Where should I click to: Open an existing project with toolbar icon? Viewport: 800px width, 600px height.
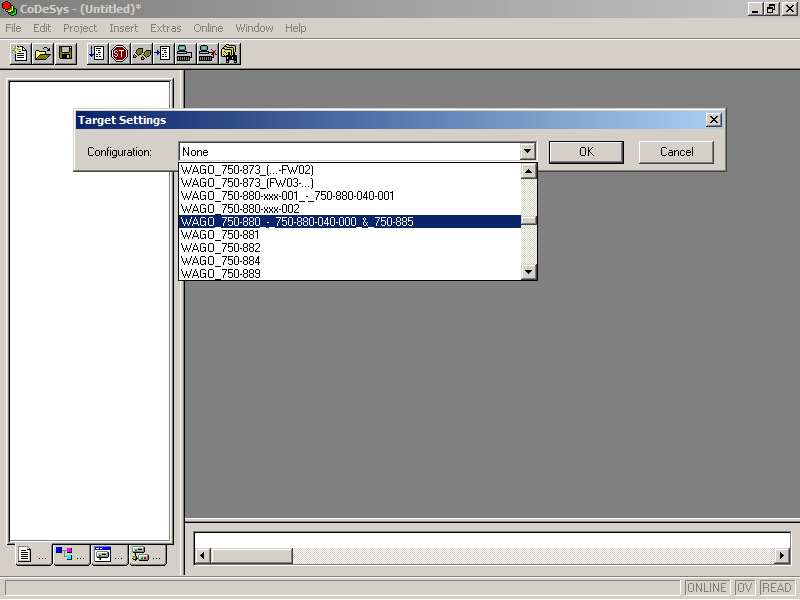pos(42,53)
